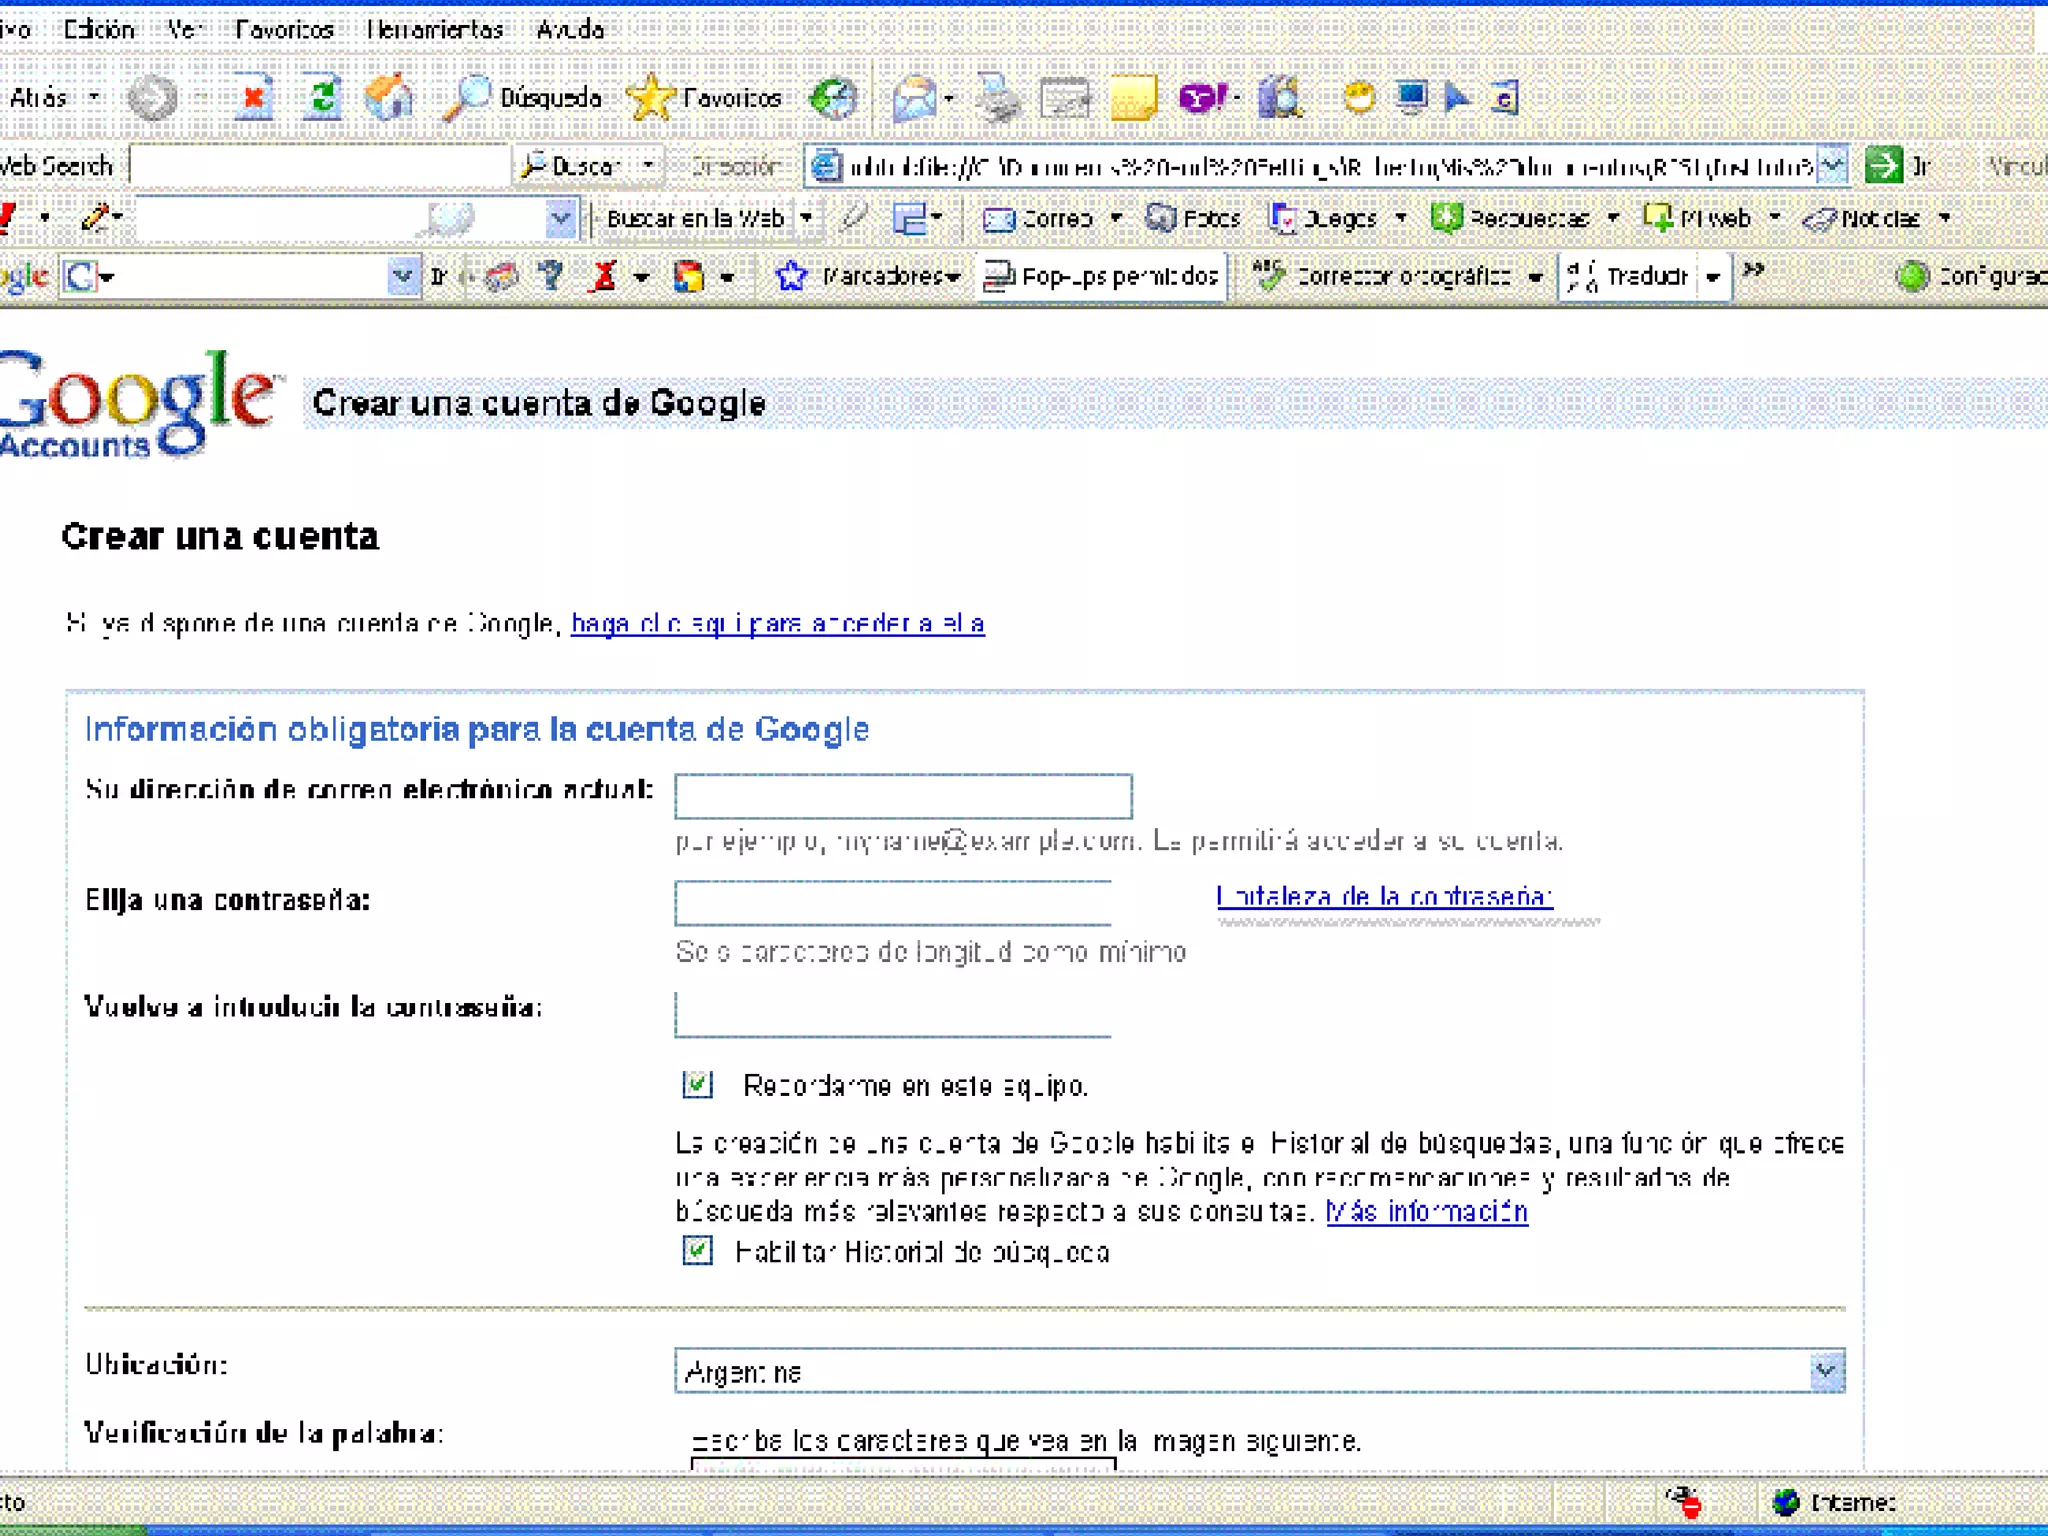This screenshot has height=1536, width=2048.
Task: Open the Herramientas menu
Action: coord(435,29)
